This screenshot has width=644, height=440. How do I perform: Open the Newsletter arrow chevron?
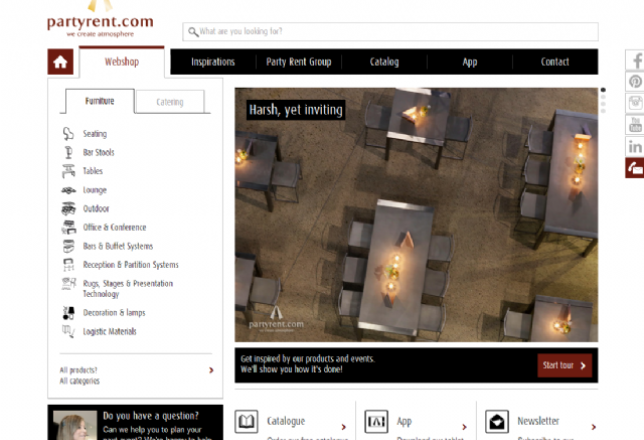pos(594,427)
